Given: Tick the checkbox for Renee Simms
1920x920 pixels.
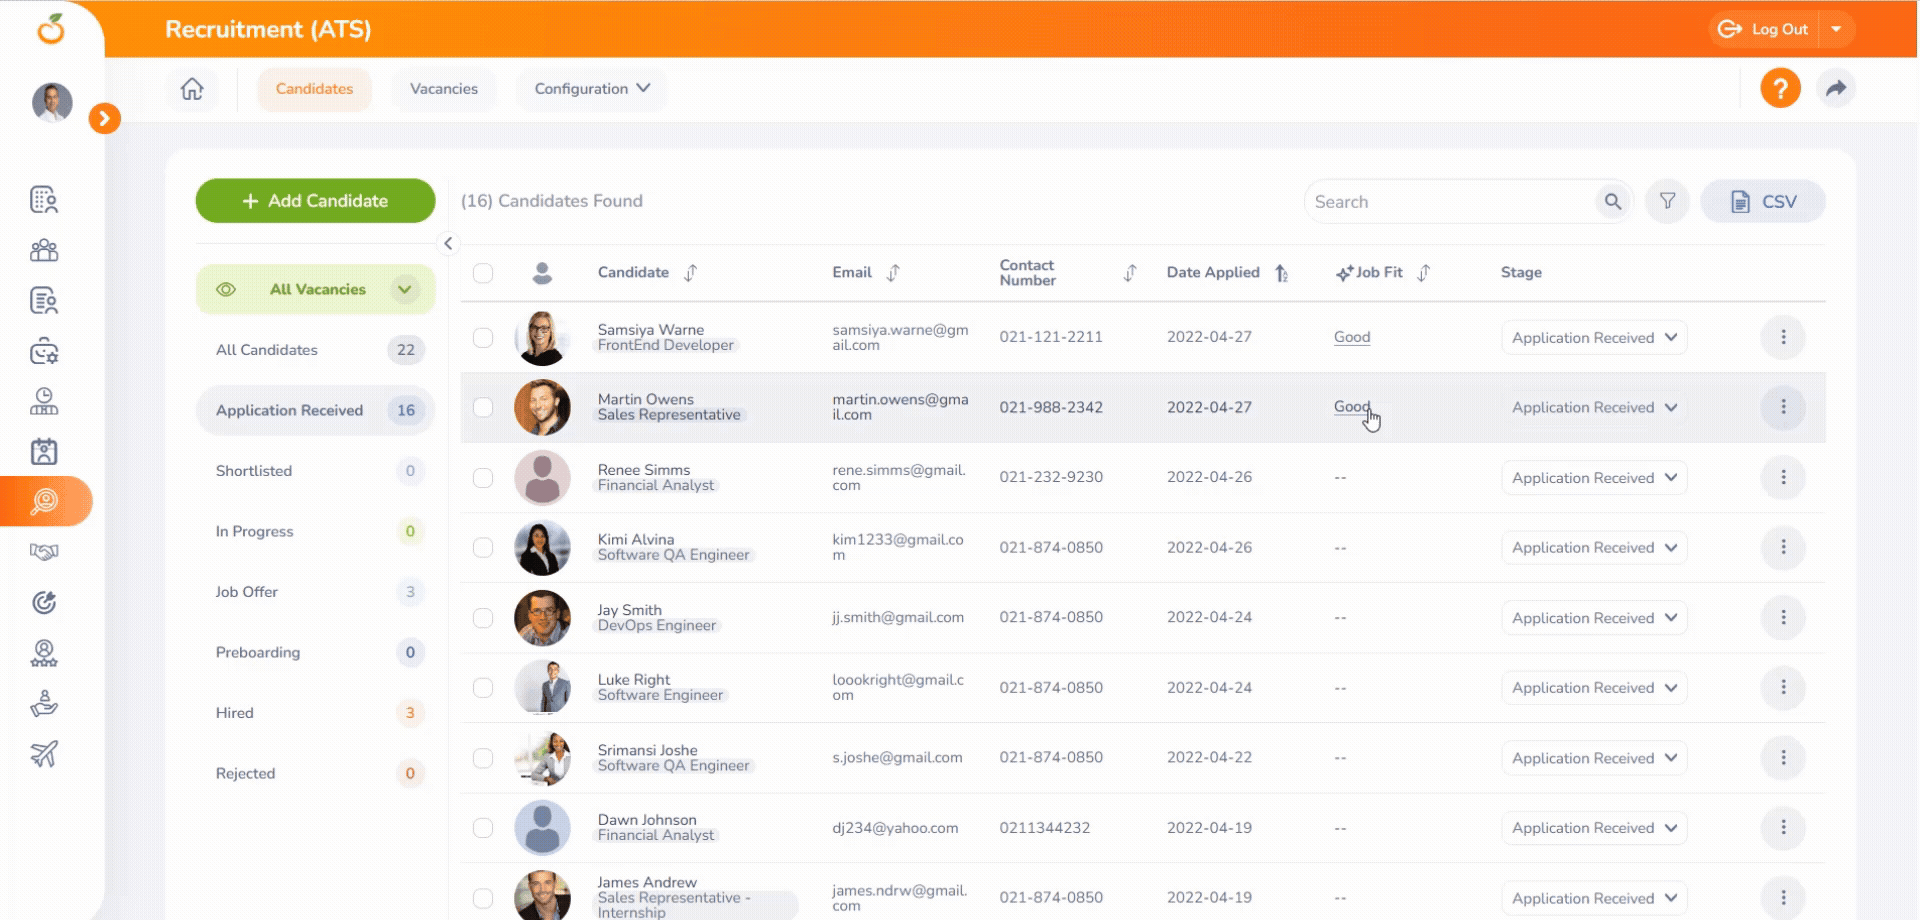Looking at the screenshot, I should (483, 478).
